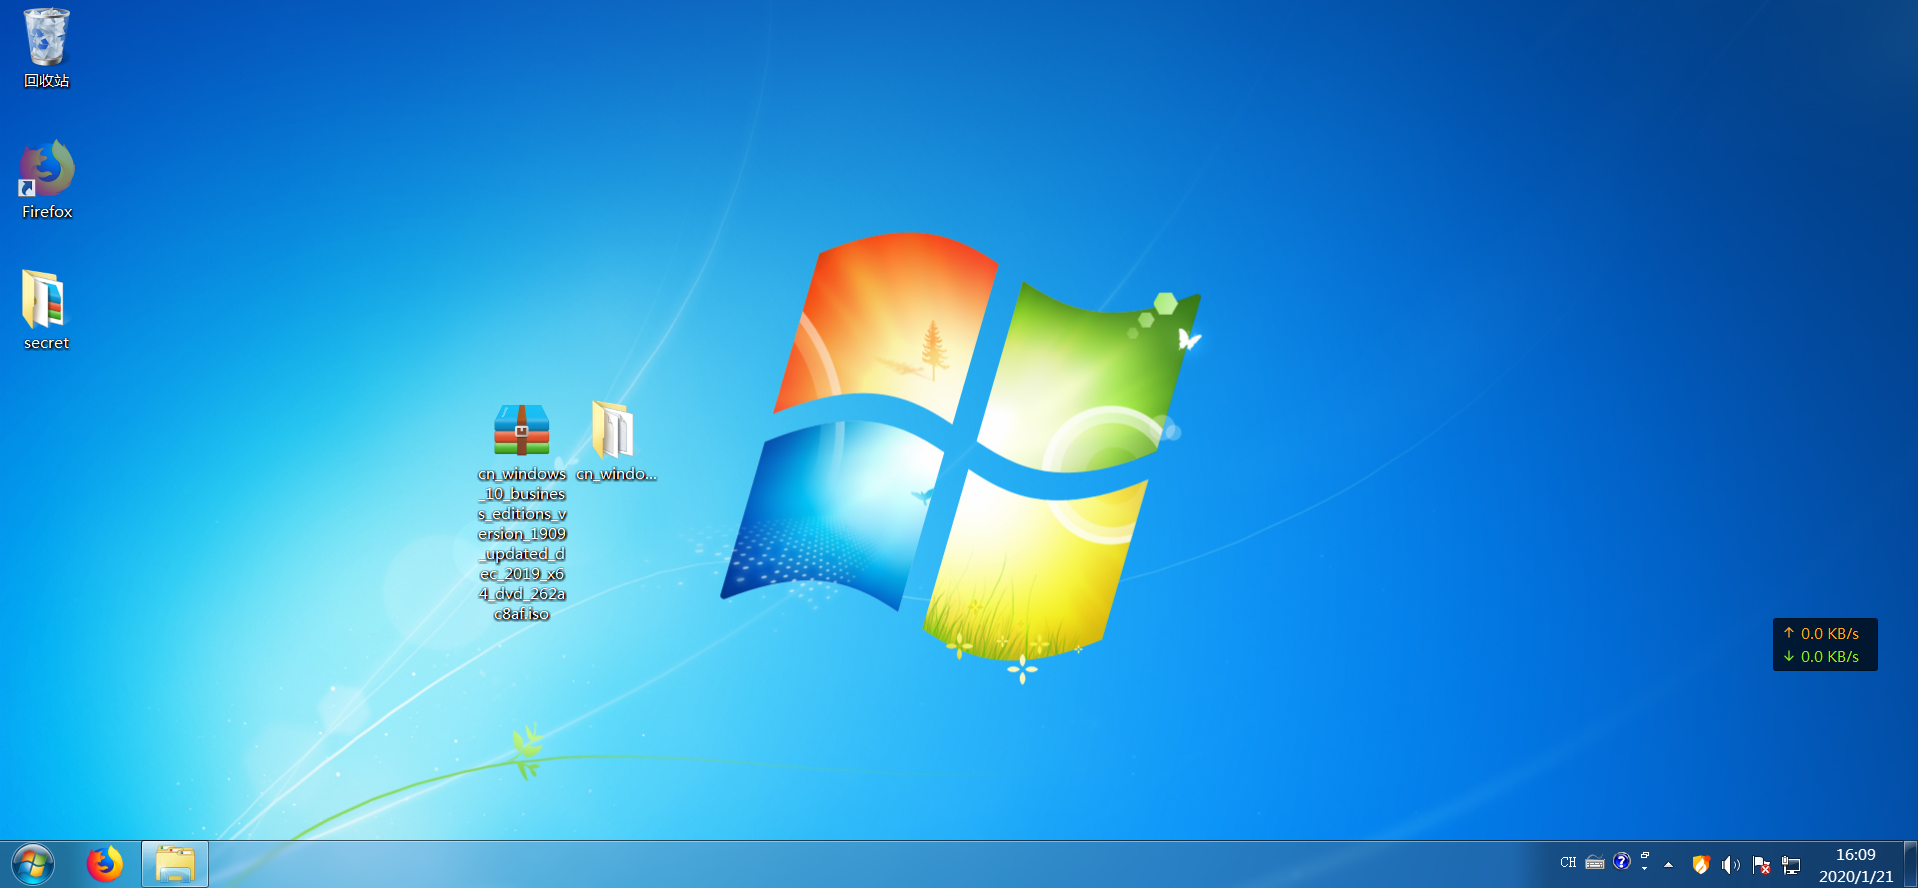The height and width of the screenshot is (888, 1918).
Task: Click the volume speaker tray icon
Action: [1731, 865]
